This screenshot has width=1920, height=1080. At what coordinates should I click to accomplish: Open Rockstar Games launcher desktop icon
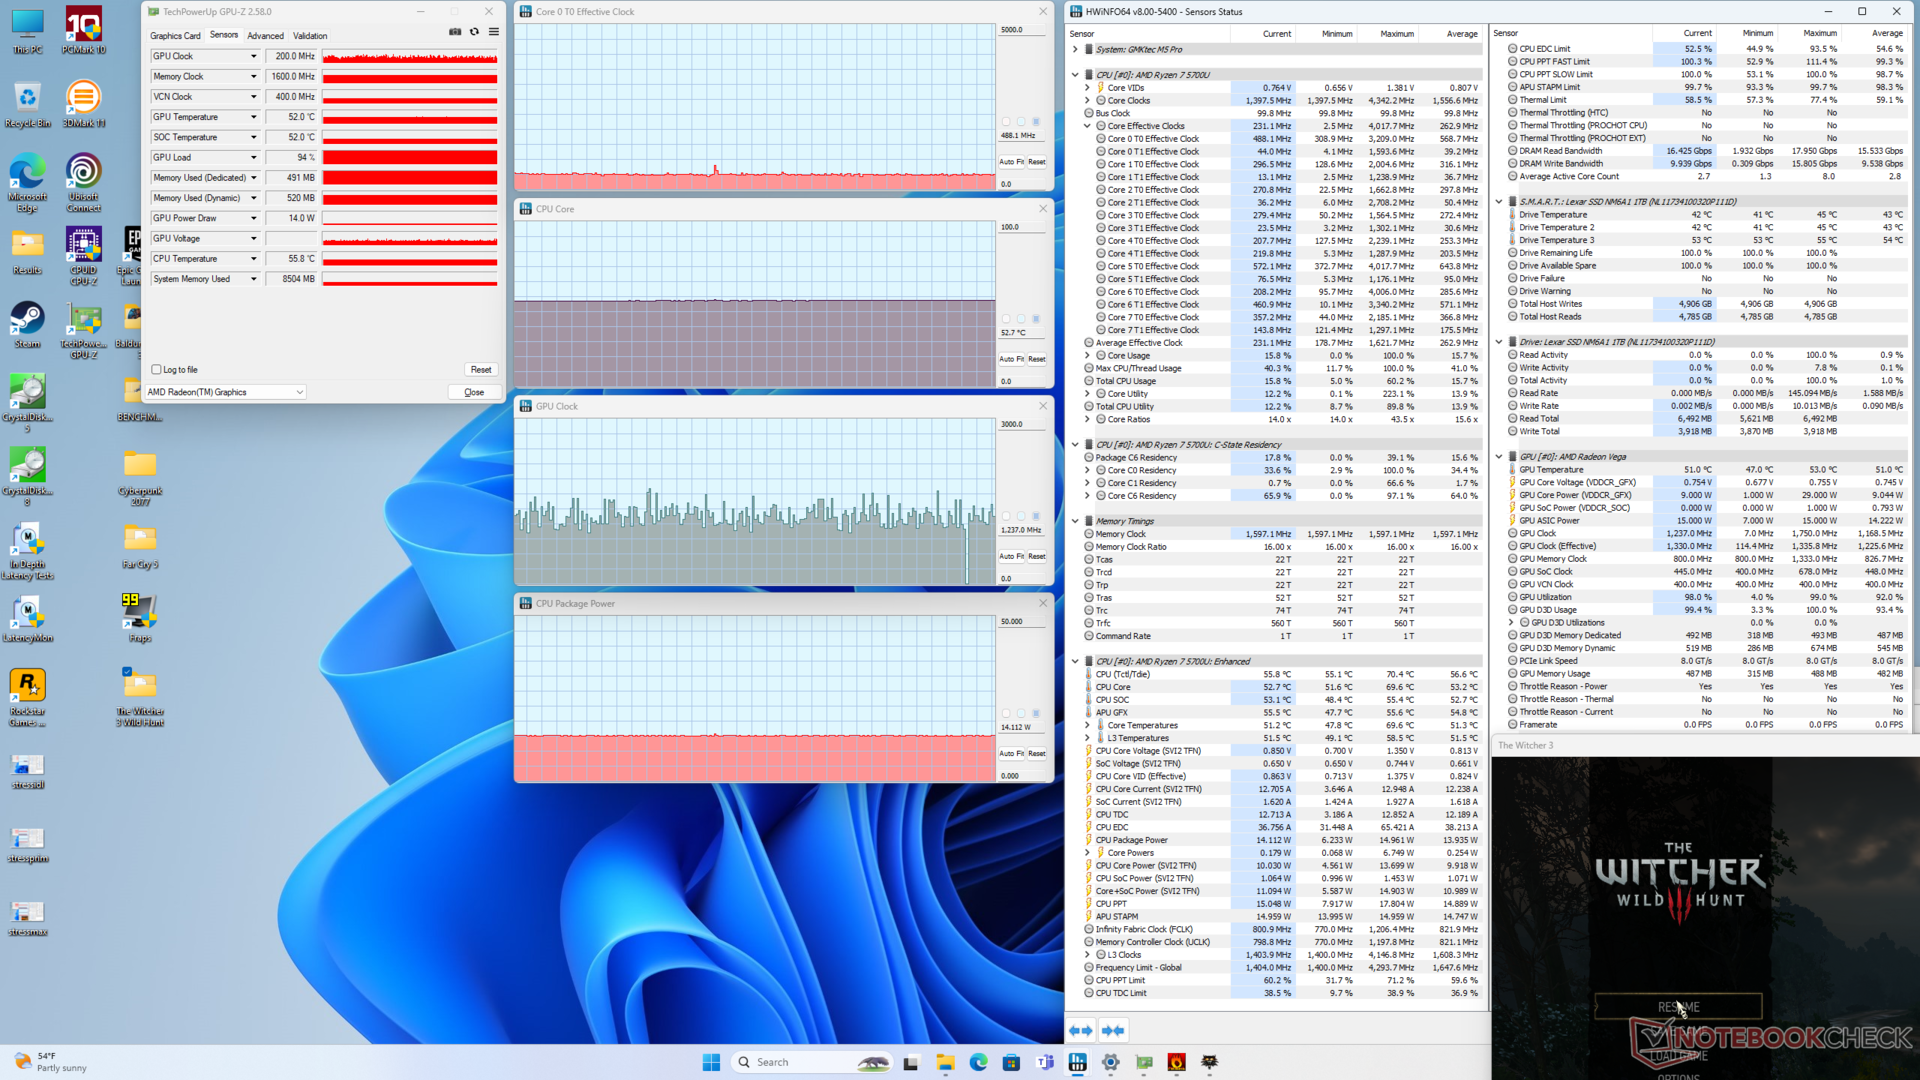(27, 697)
